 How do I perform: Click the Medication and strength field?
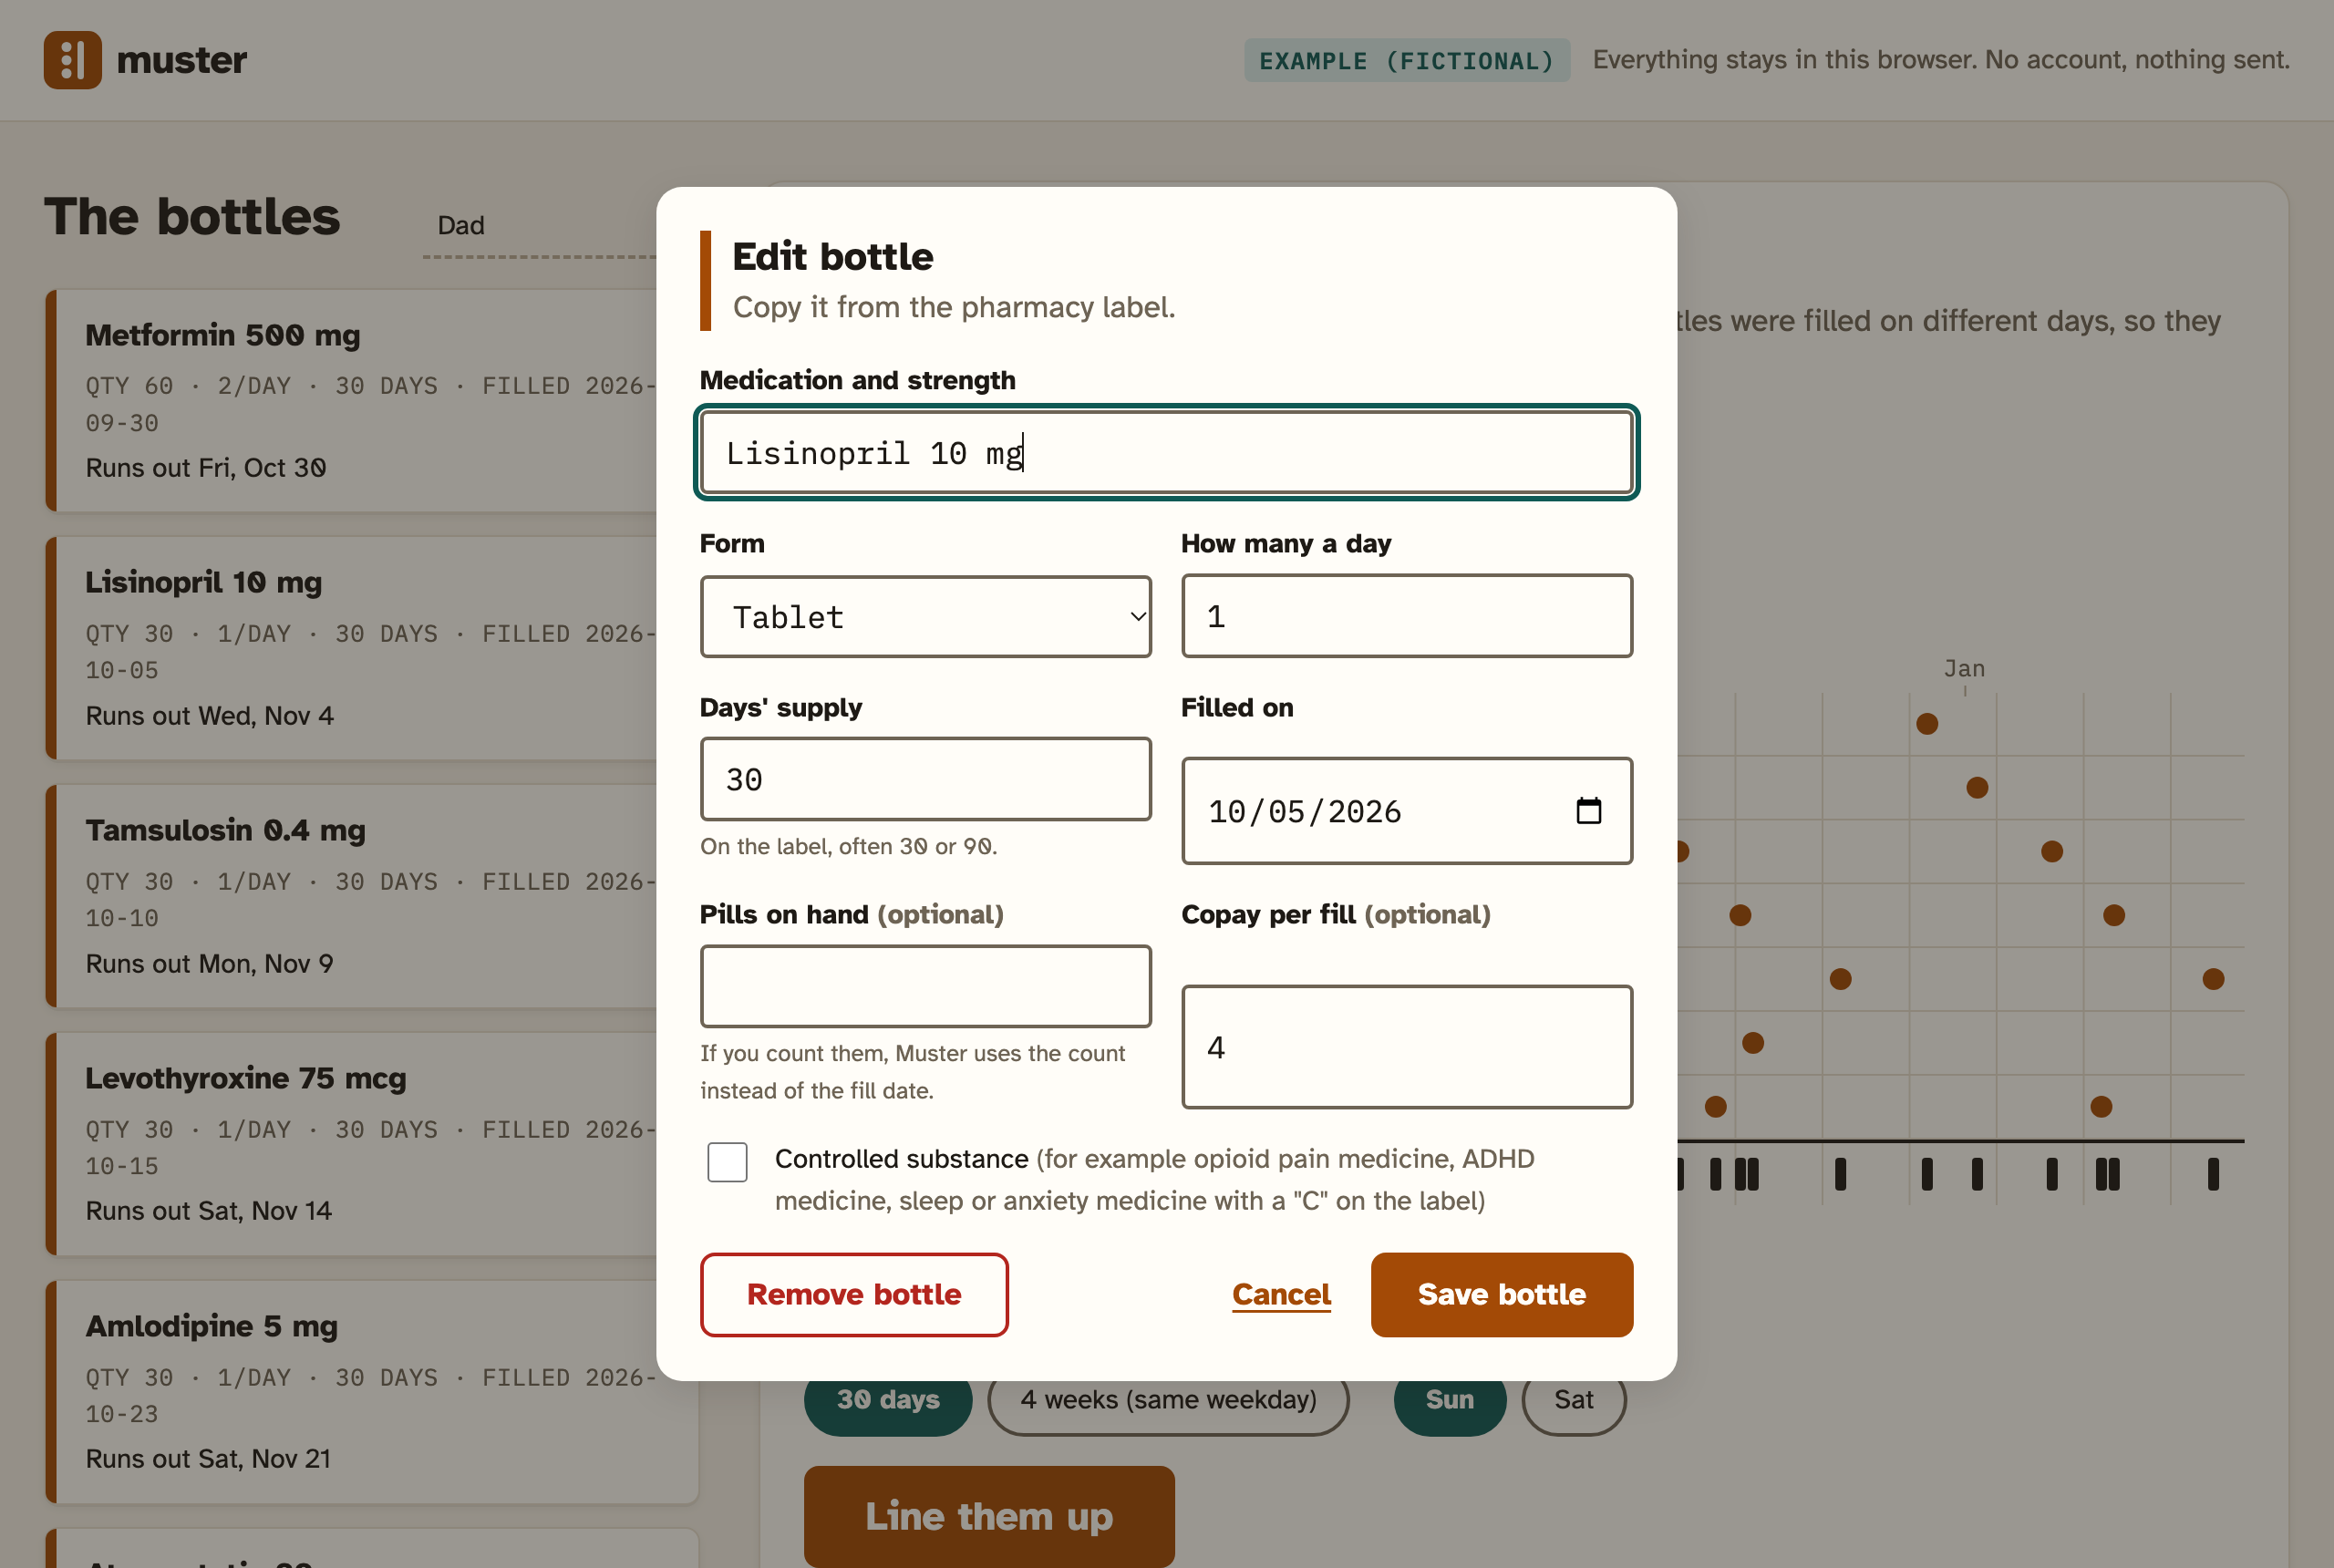point(1166,453)
